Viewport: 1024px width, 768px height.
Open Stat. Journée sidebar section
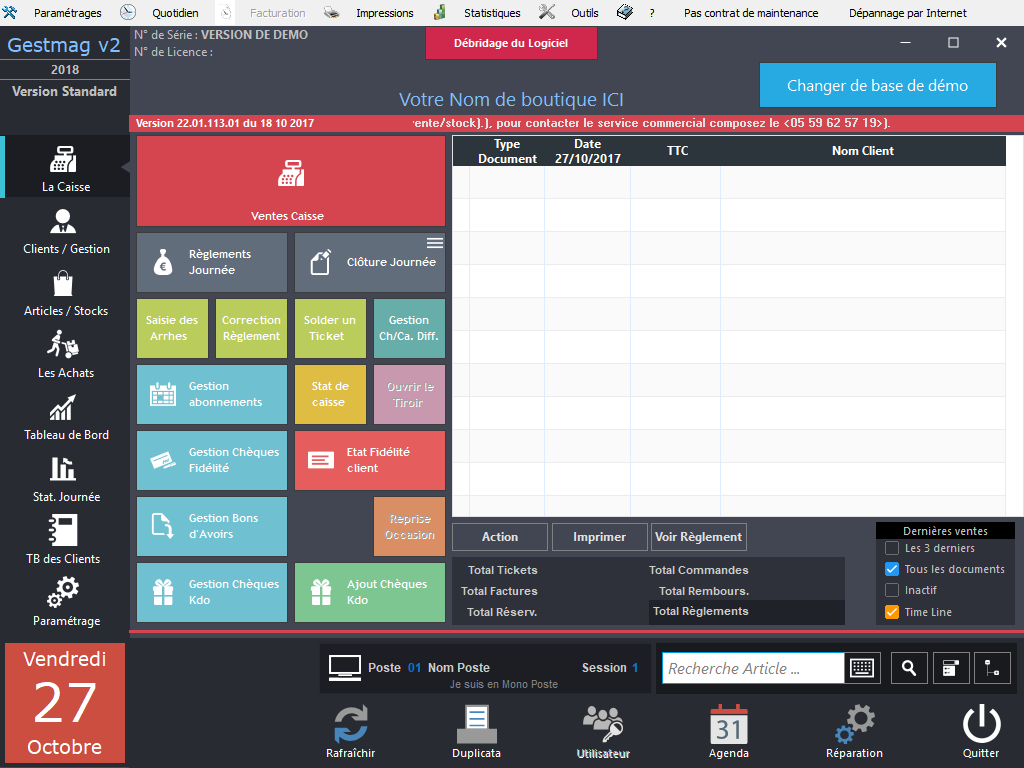(x=65, y=479)
